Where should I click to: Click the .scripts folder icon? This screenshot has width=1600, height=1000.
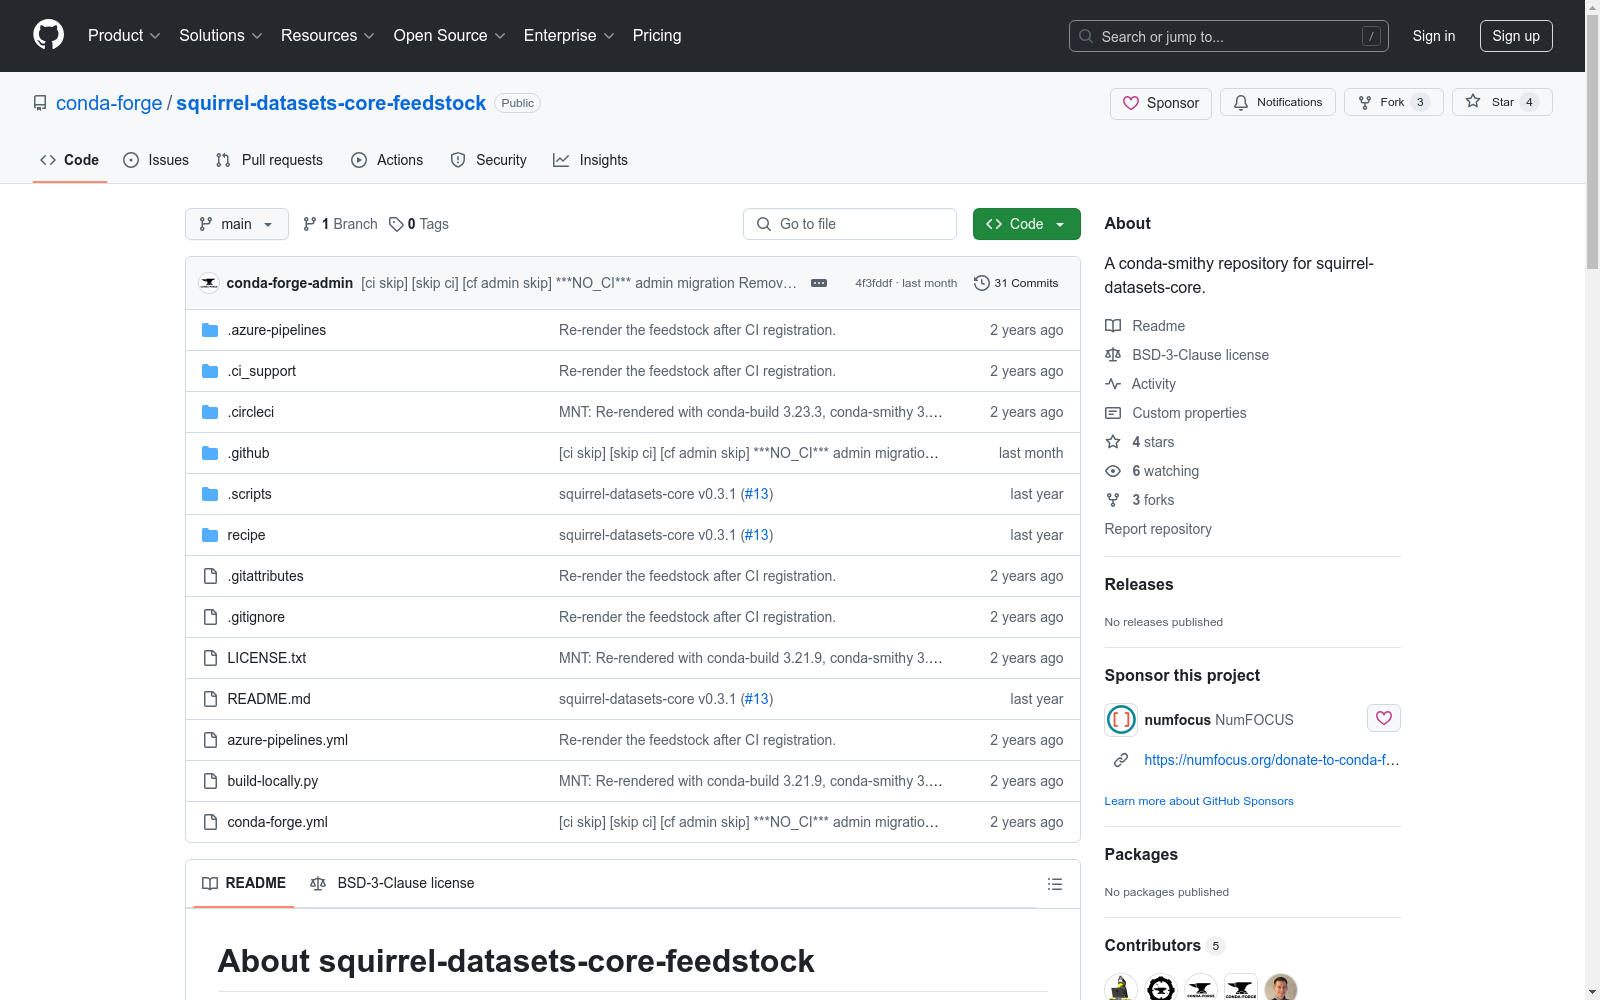click(x=210, y=494)
